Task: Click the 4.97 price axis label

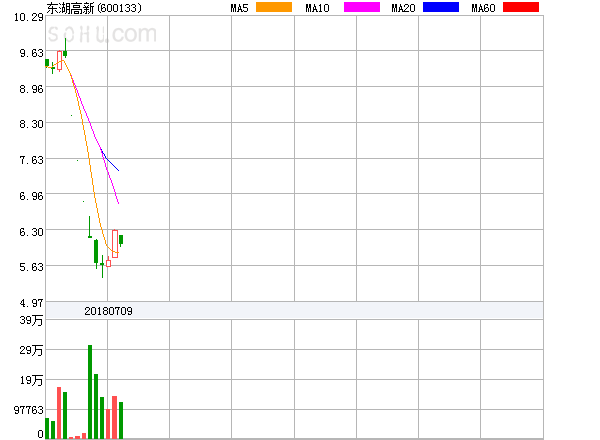Action: (x=31, y=303)
